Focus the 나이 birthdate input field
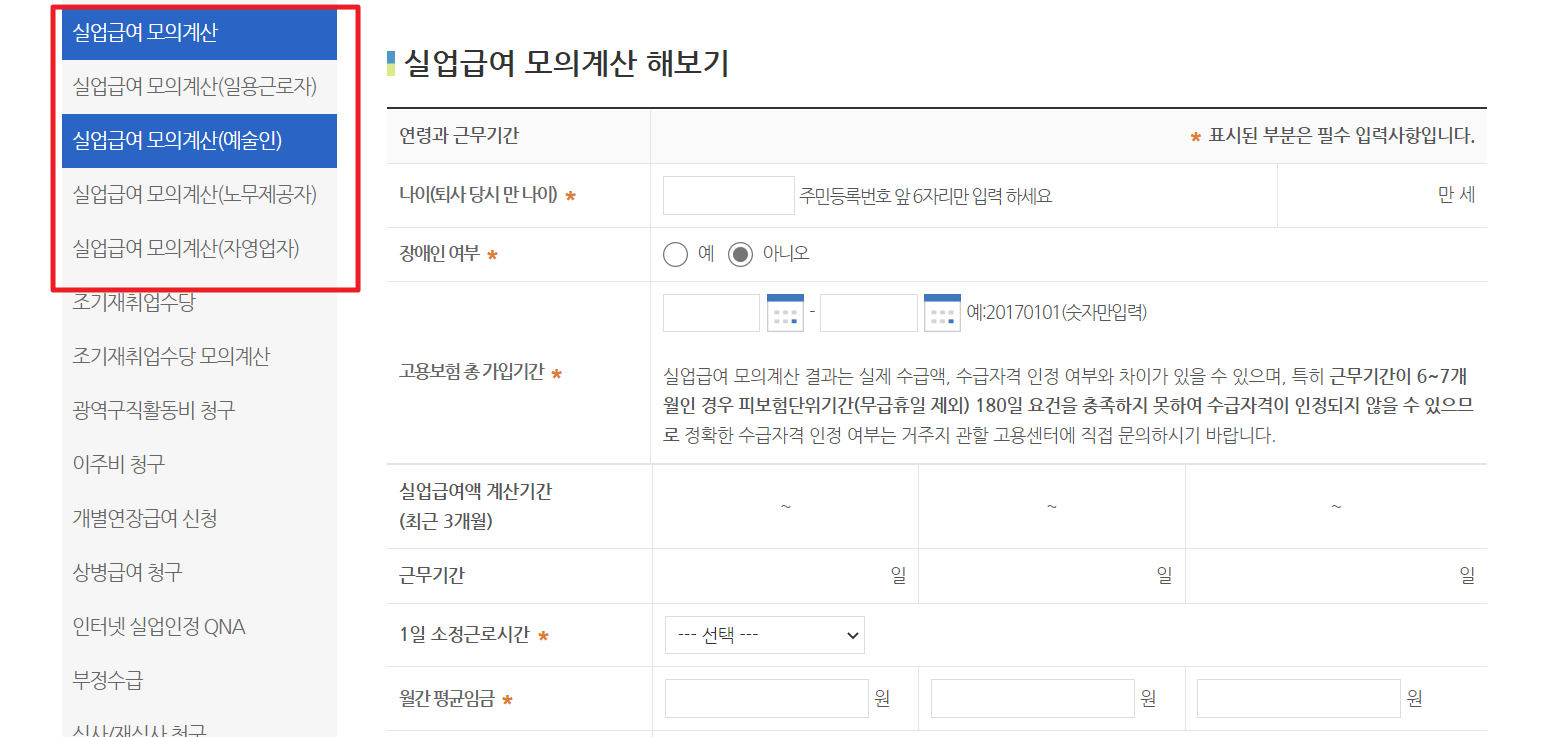This screenshot has width=1542, height=737. [x=729, y=196]
